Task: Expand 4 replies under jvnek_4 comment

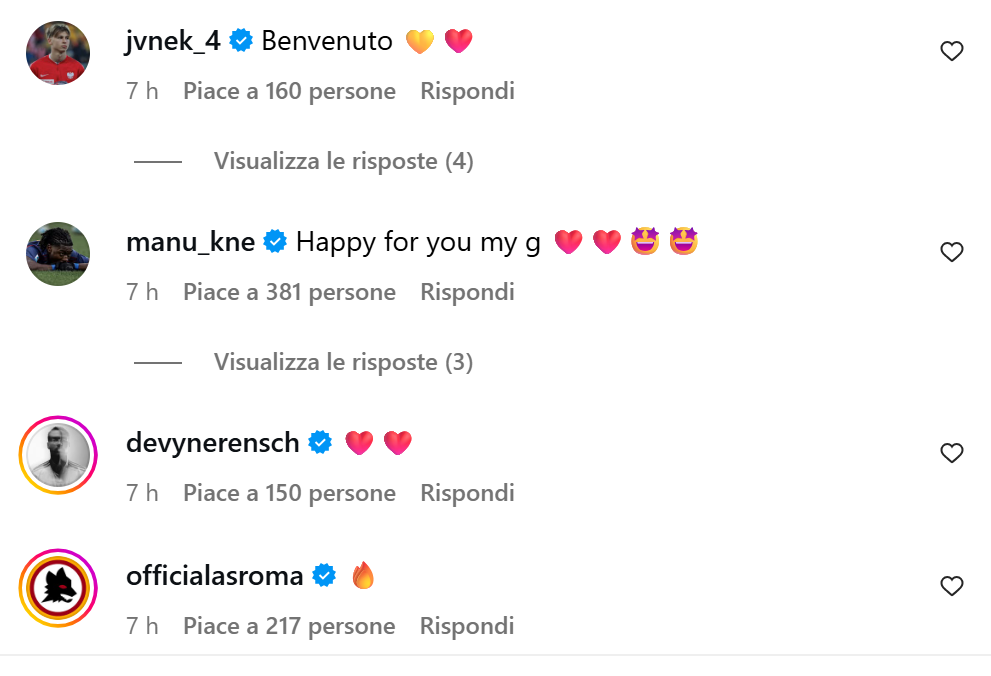Action: (x=343, y=161)
